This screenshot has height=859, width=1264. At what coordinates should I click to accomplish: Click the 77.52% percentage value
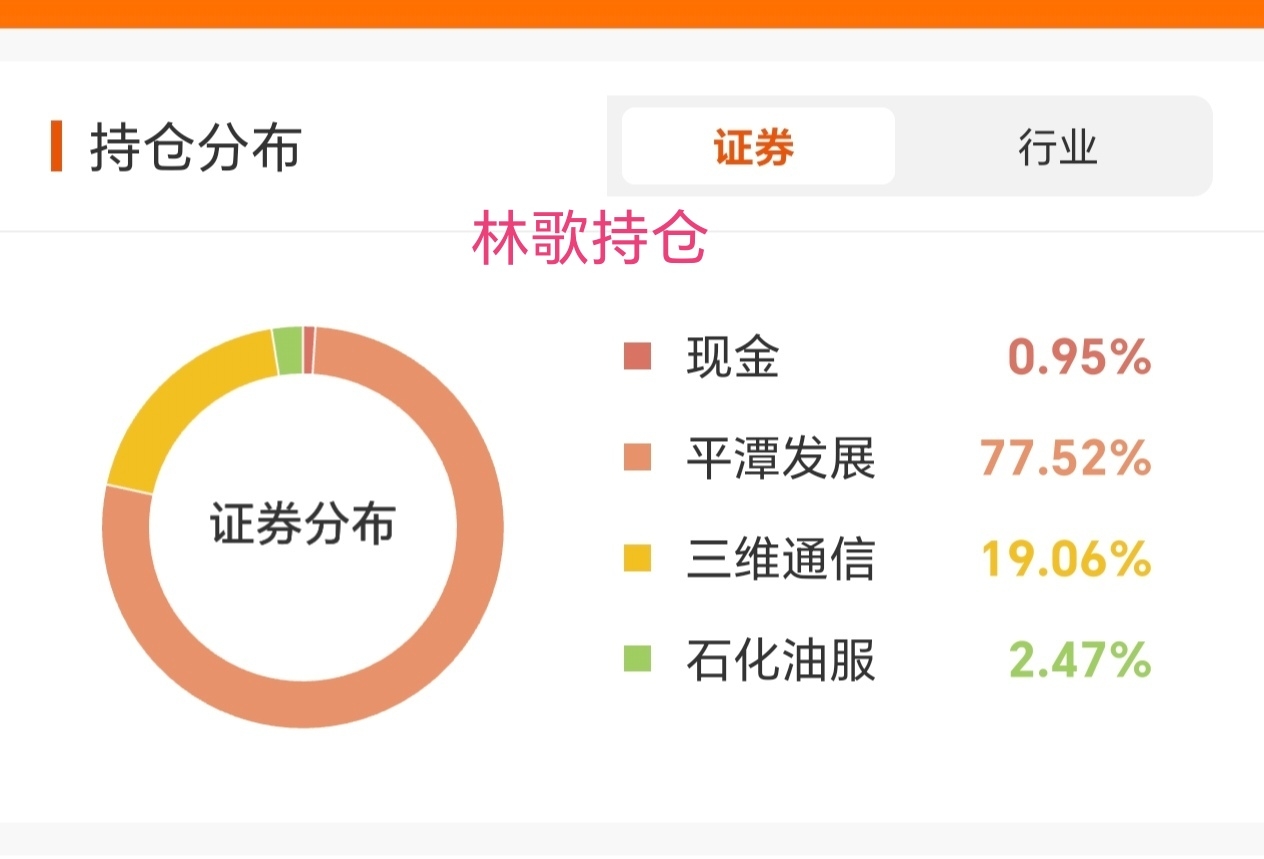click(x=1065, y=458)
